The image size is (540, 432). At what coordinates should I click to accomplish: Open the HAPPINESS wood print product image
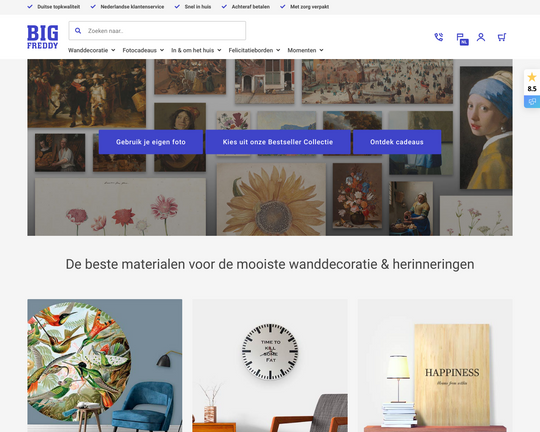pyautogui.click(x=435, y=365)
